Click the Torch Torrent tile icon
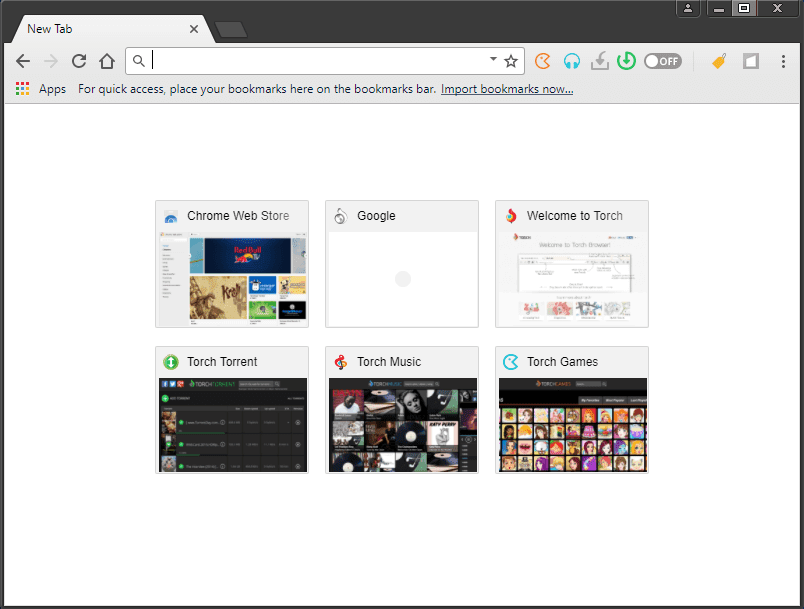Viewport: 804px width, 609px height. coord(171,362)
